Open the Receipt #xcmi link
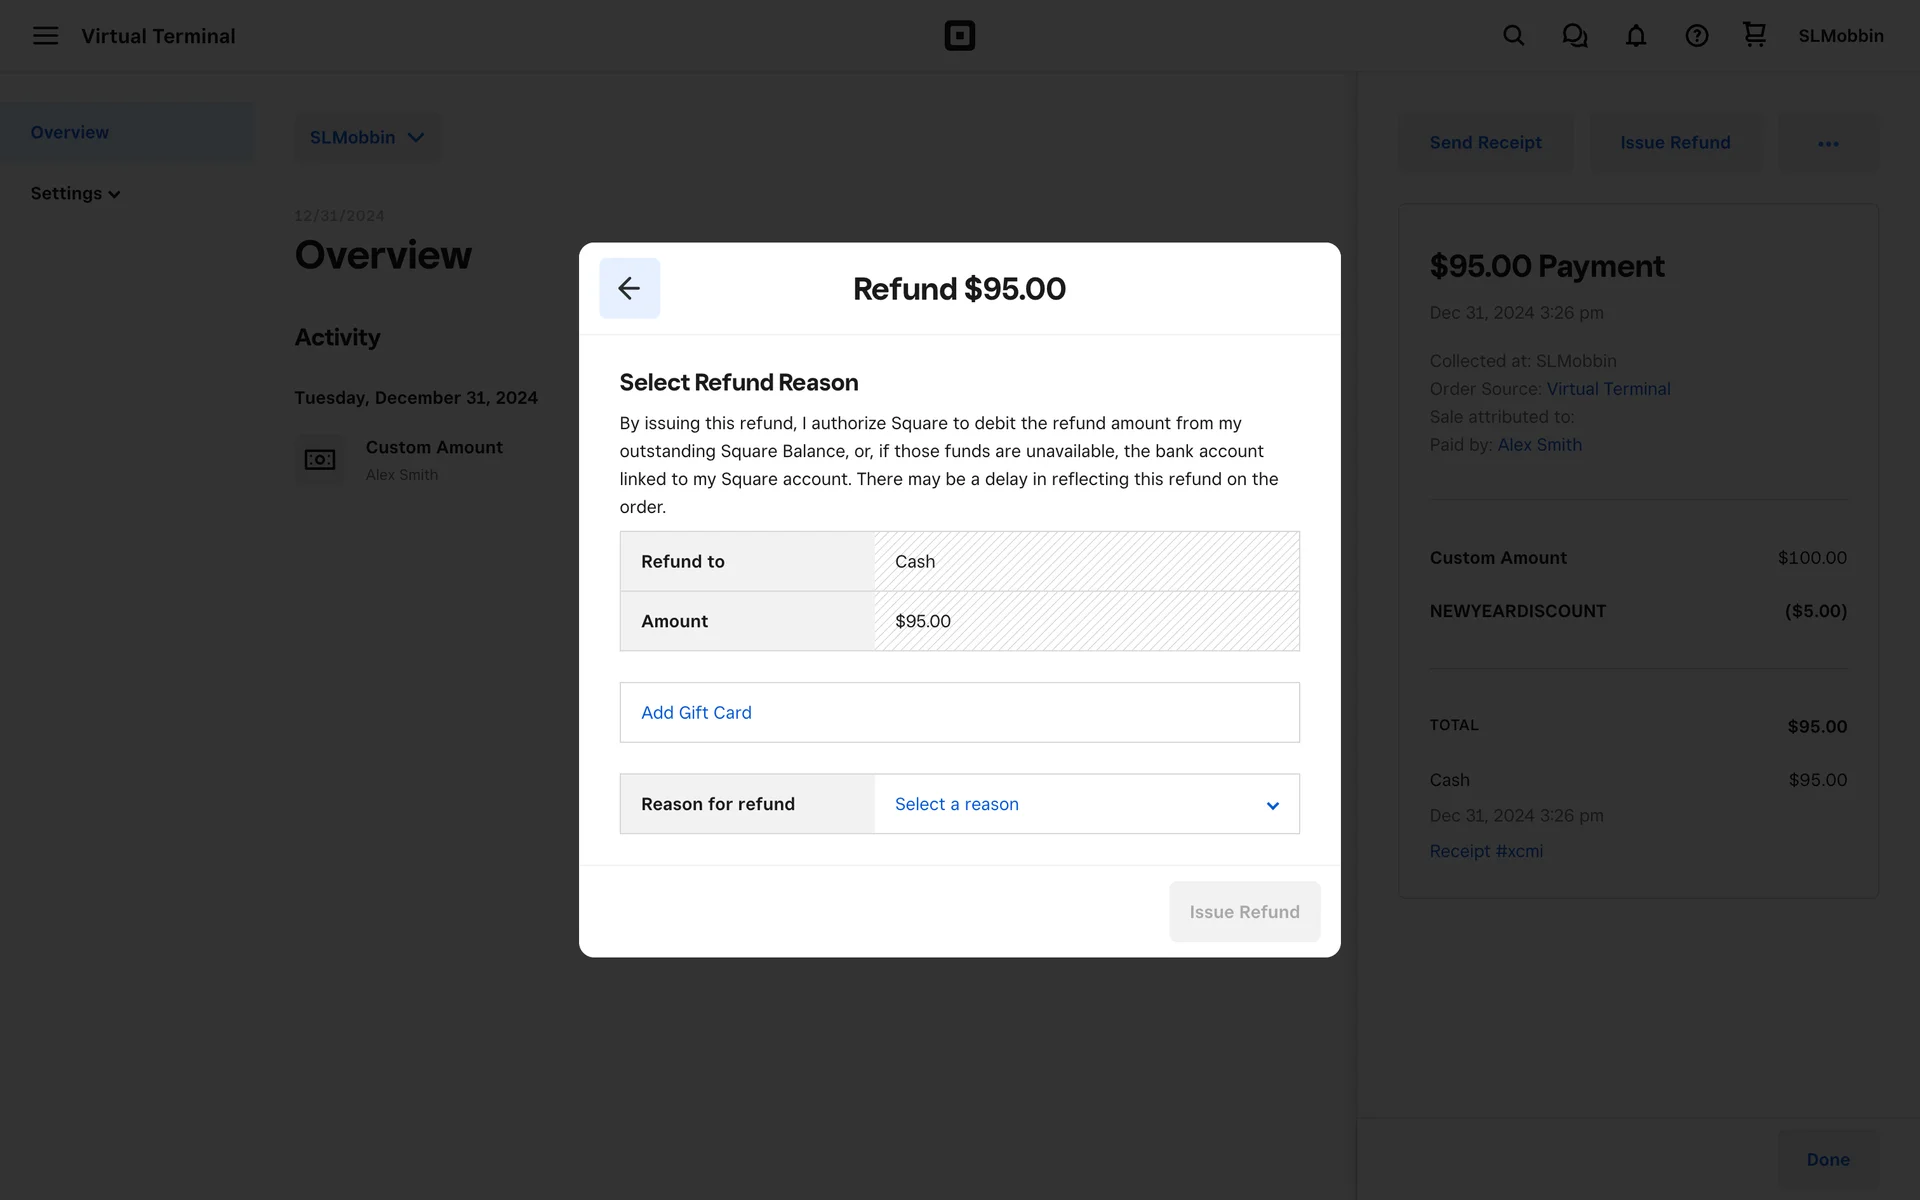The image size is (1920, 1200). pos(1486,851)
